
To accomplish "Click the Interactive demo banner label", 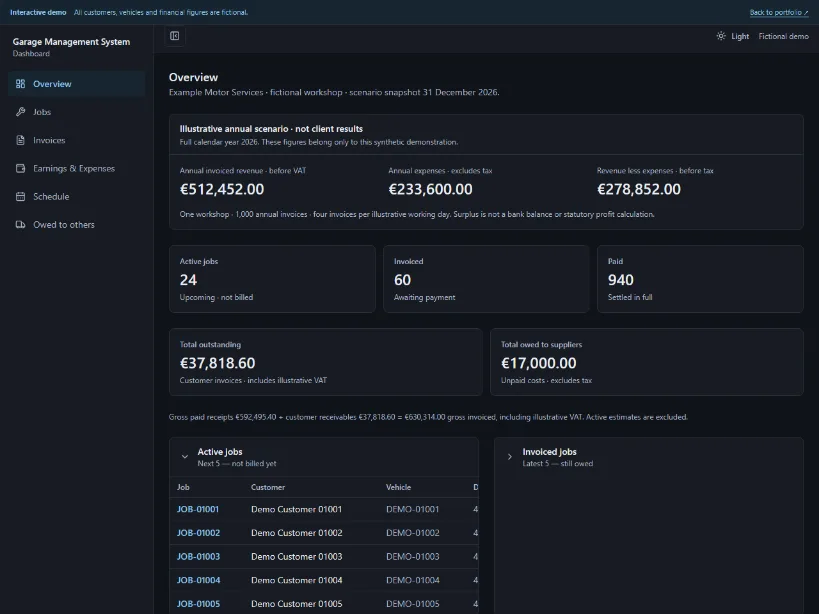I will point(38,12).
